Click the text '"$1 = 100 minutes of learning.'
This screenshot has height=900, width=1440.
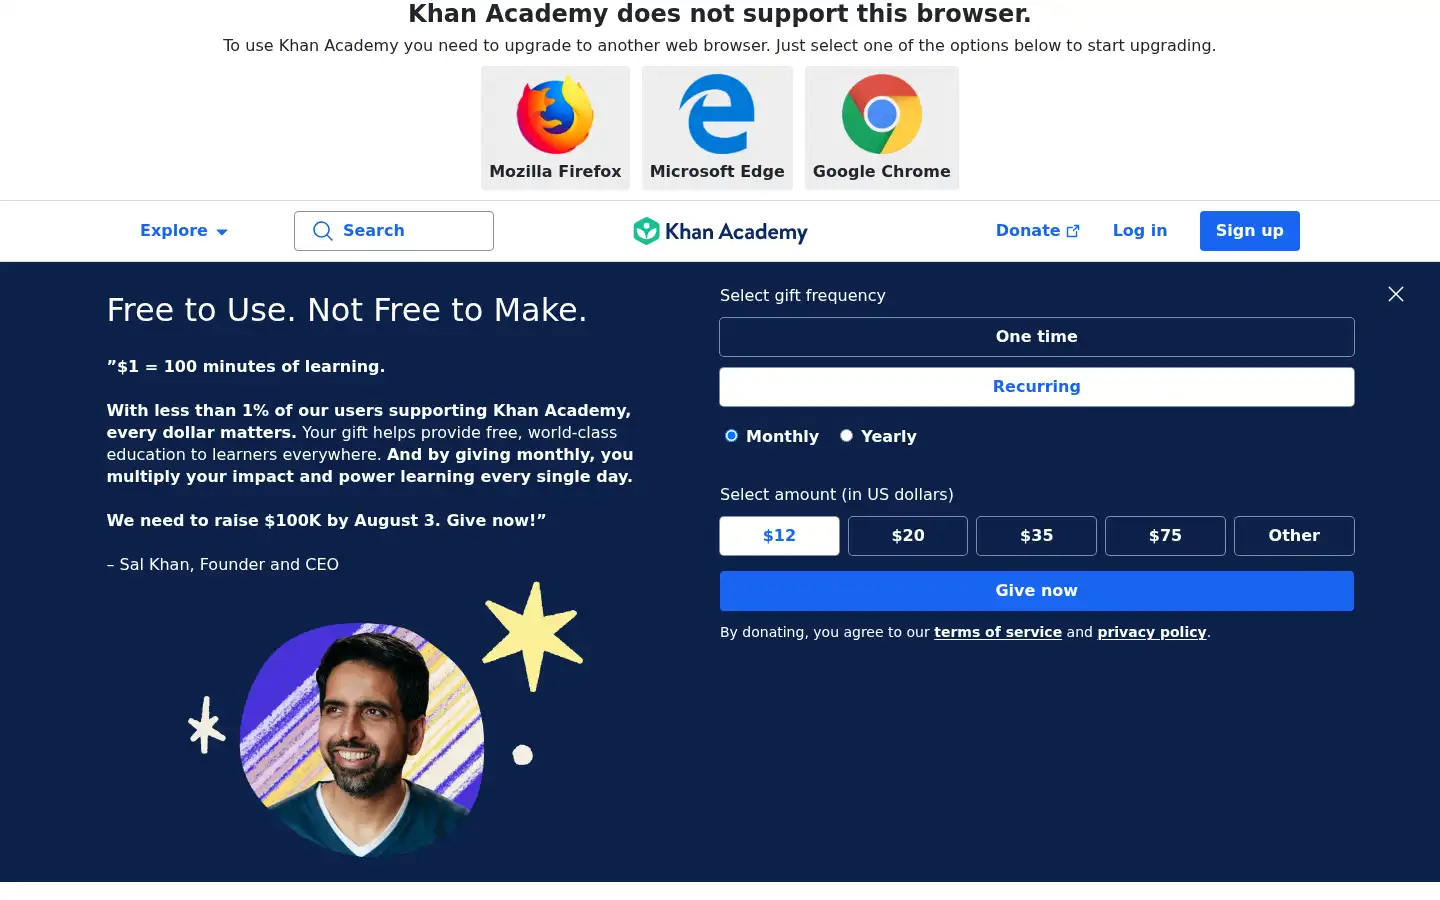click(x=246, y=366)
